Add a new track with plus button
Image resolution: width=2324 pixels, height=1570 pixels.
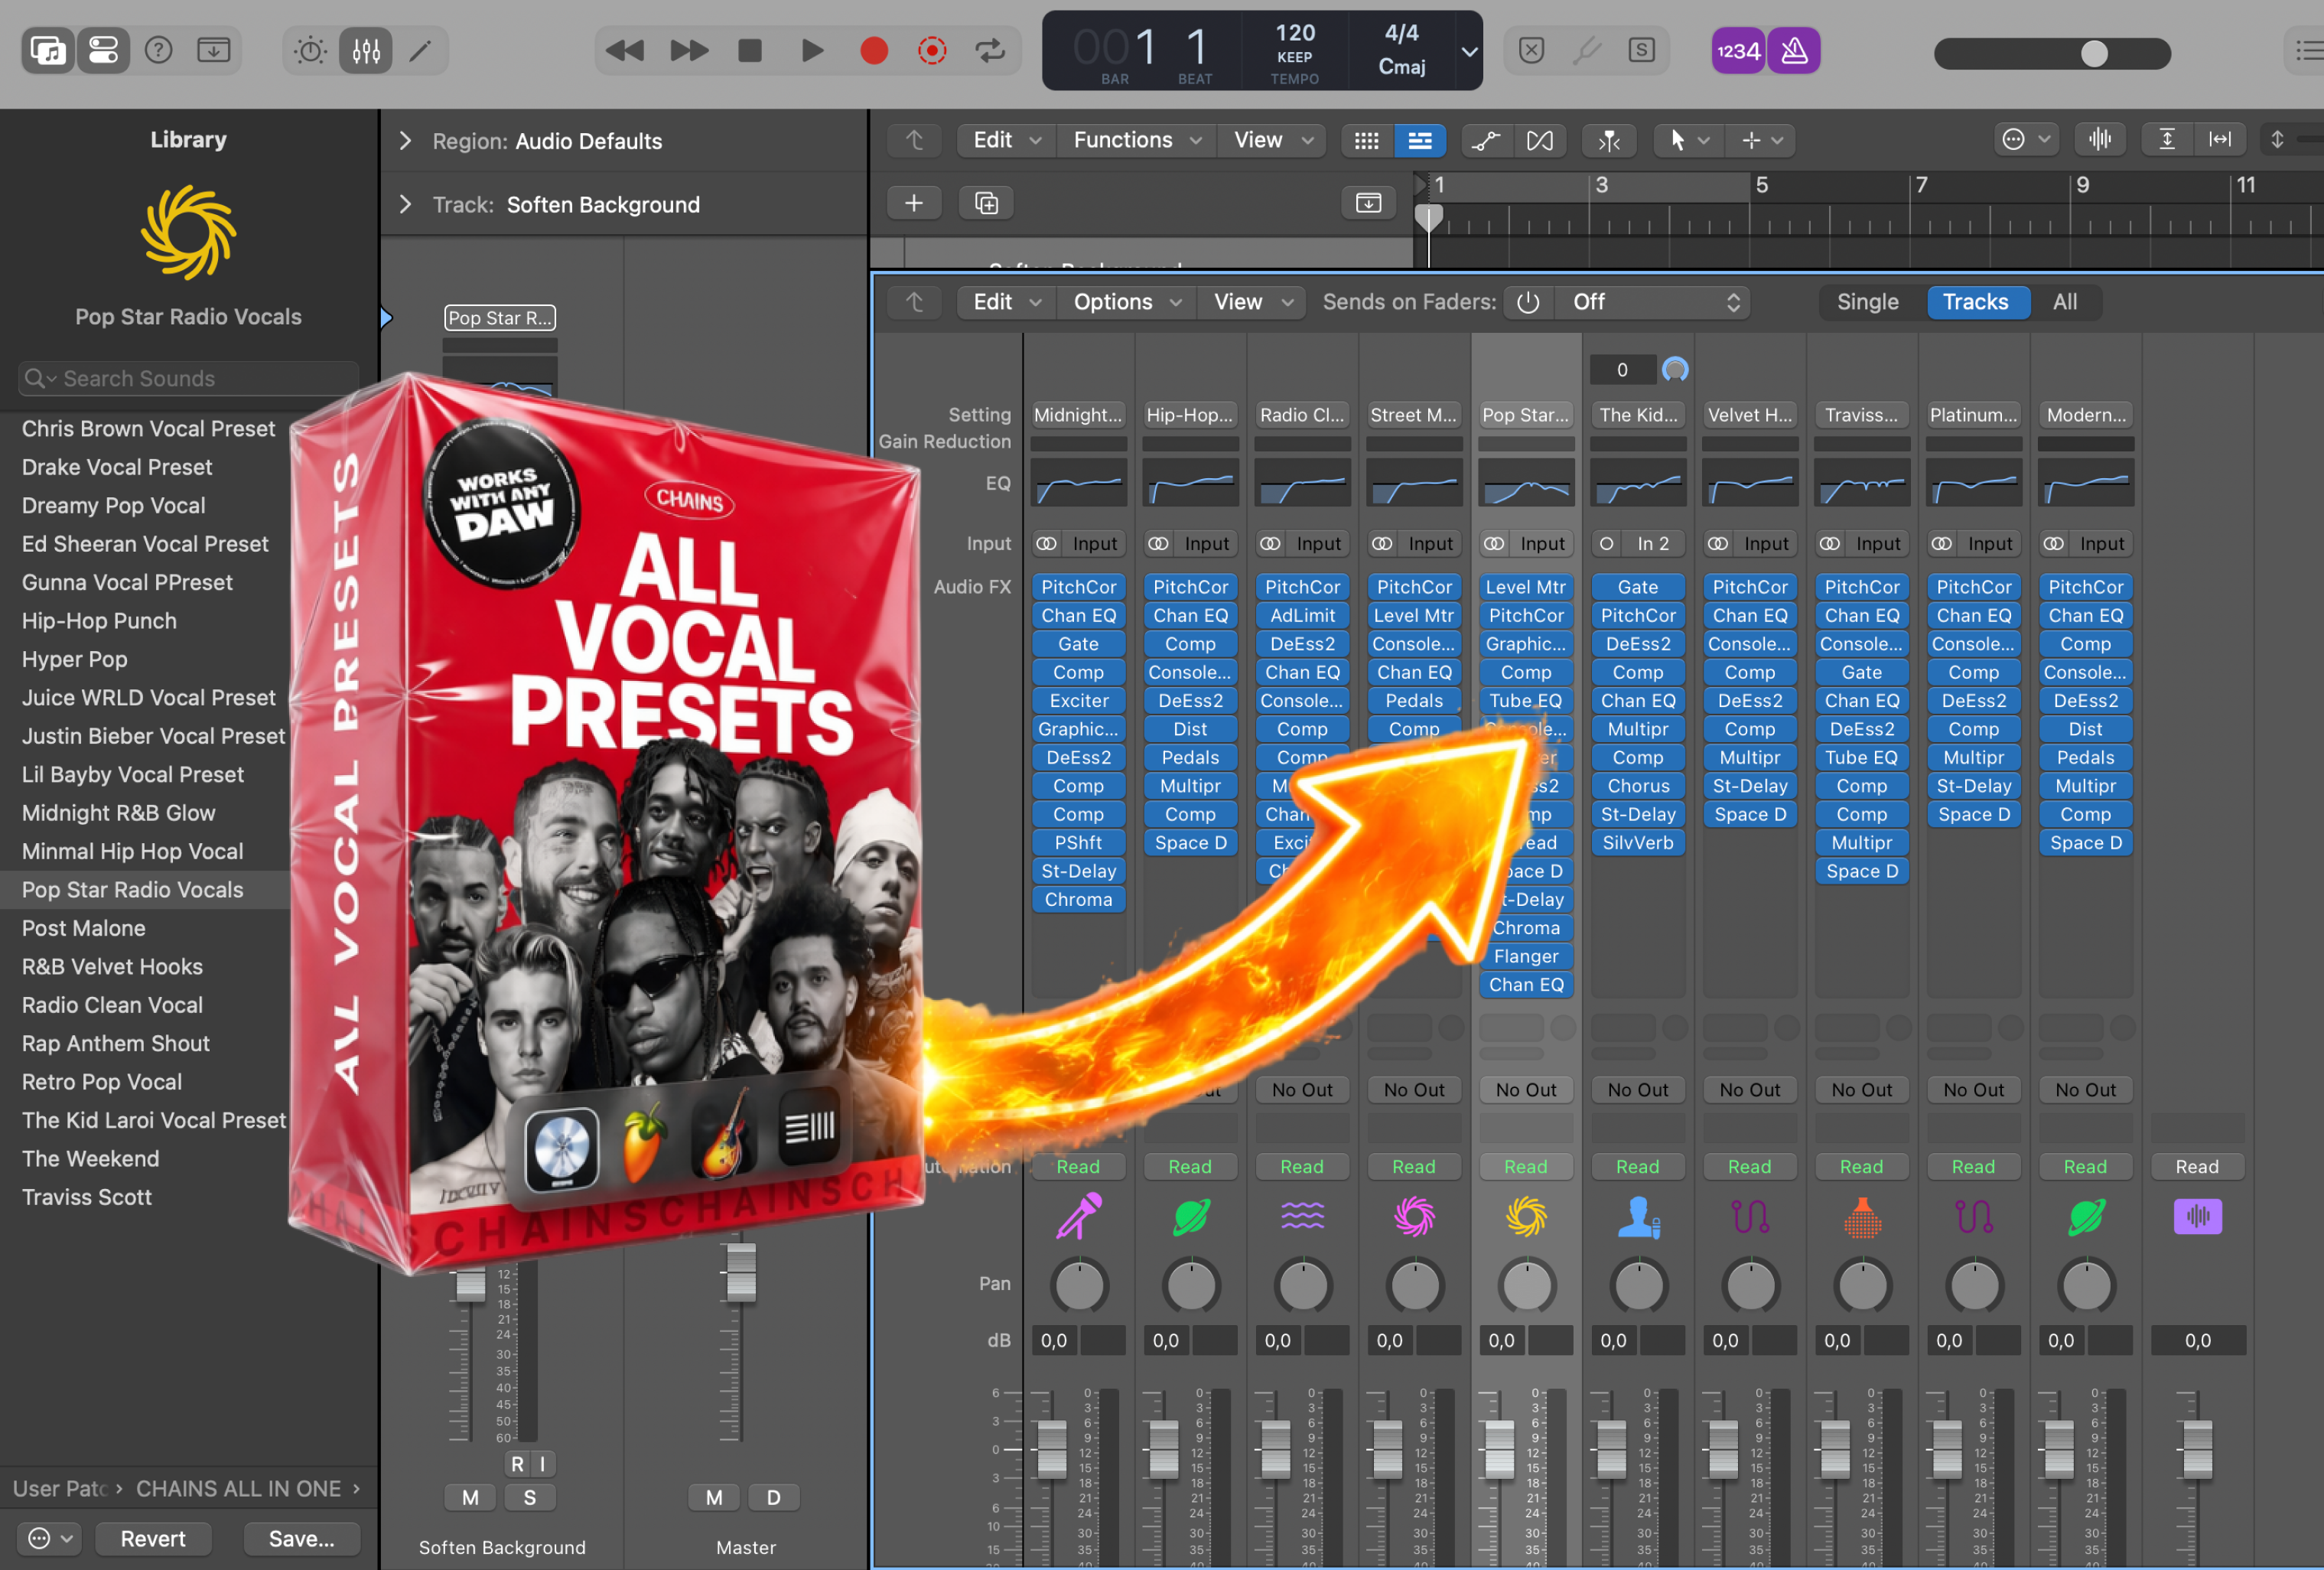[x=914, y=204]
